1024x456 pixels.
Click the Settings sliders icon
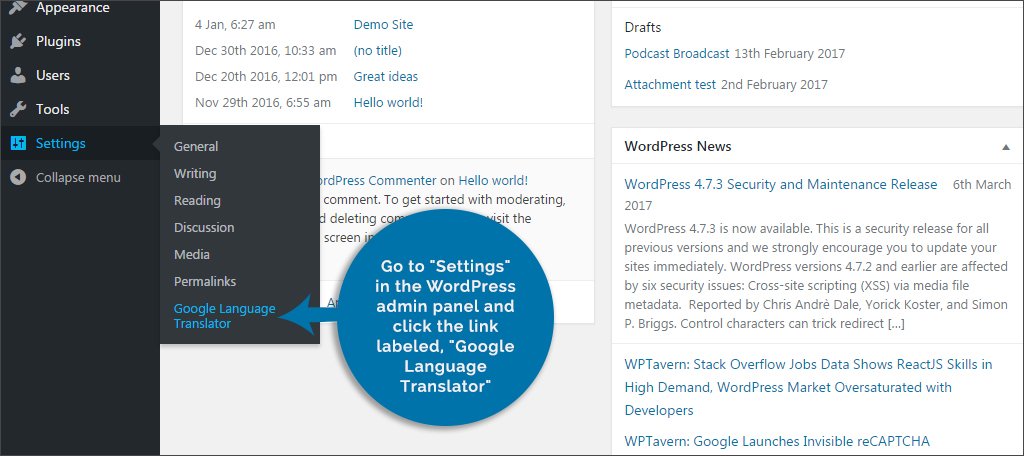click(18, 143)
